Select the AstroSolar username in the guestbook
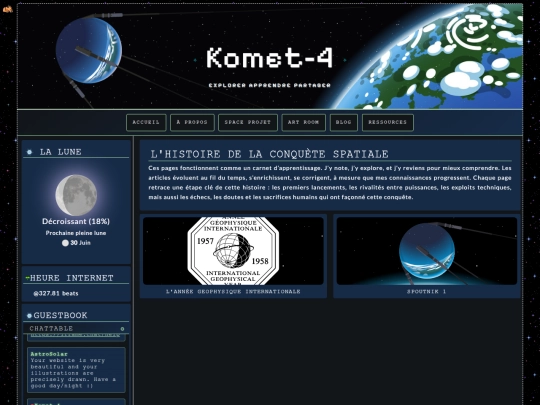The height and width of the screenshot is (405, 540). (49, 354)
